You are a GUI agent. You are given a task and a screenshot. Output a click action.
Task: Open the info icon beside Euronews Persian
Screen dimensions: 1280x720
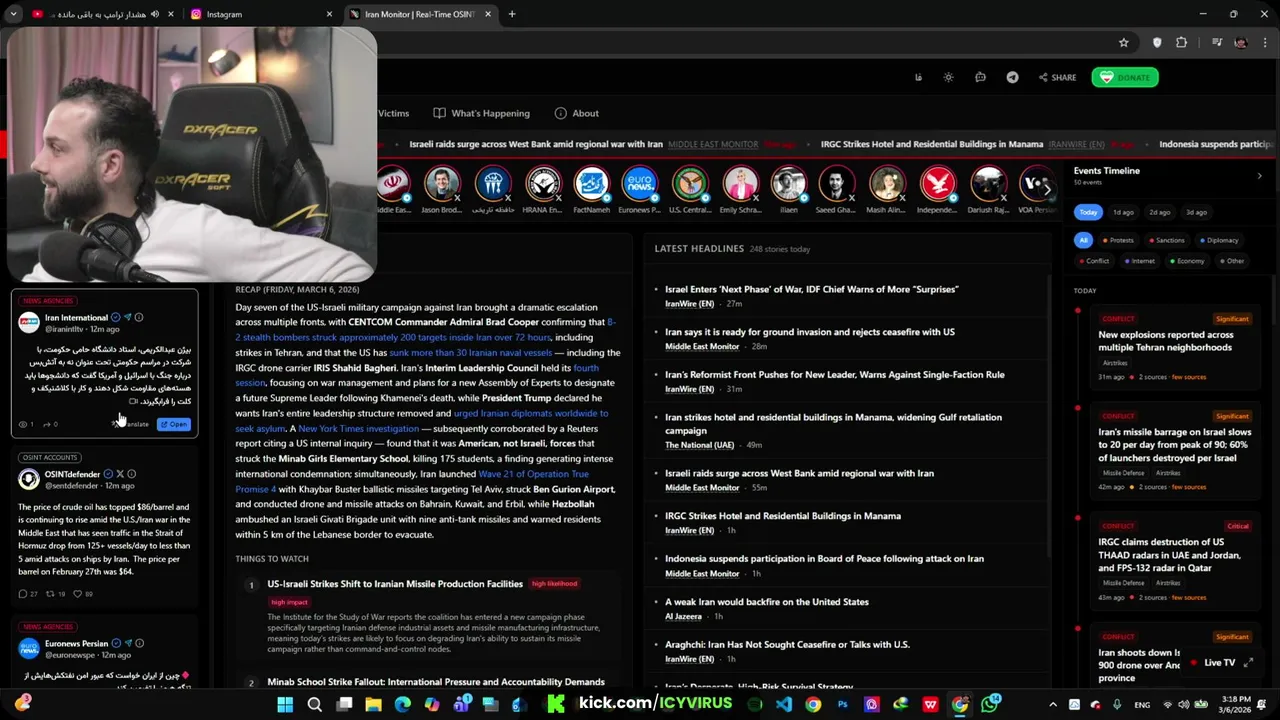point(139,643)
